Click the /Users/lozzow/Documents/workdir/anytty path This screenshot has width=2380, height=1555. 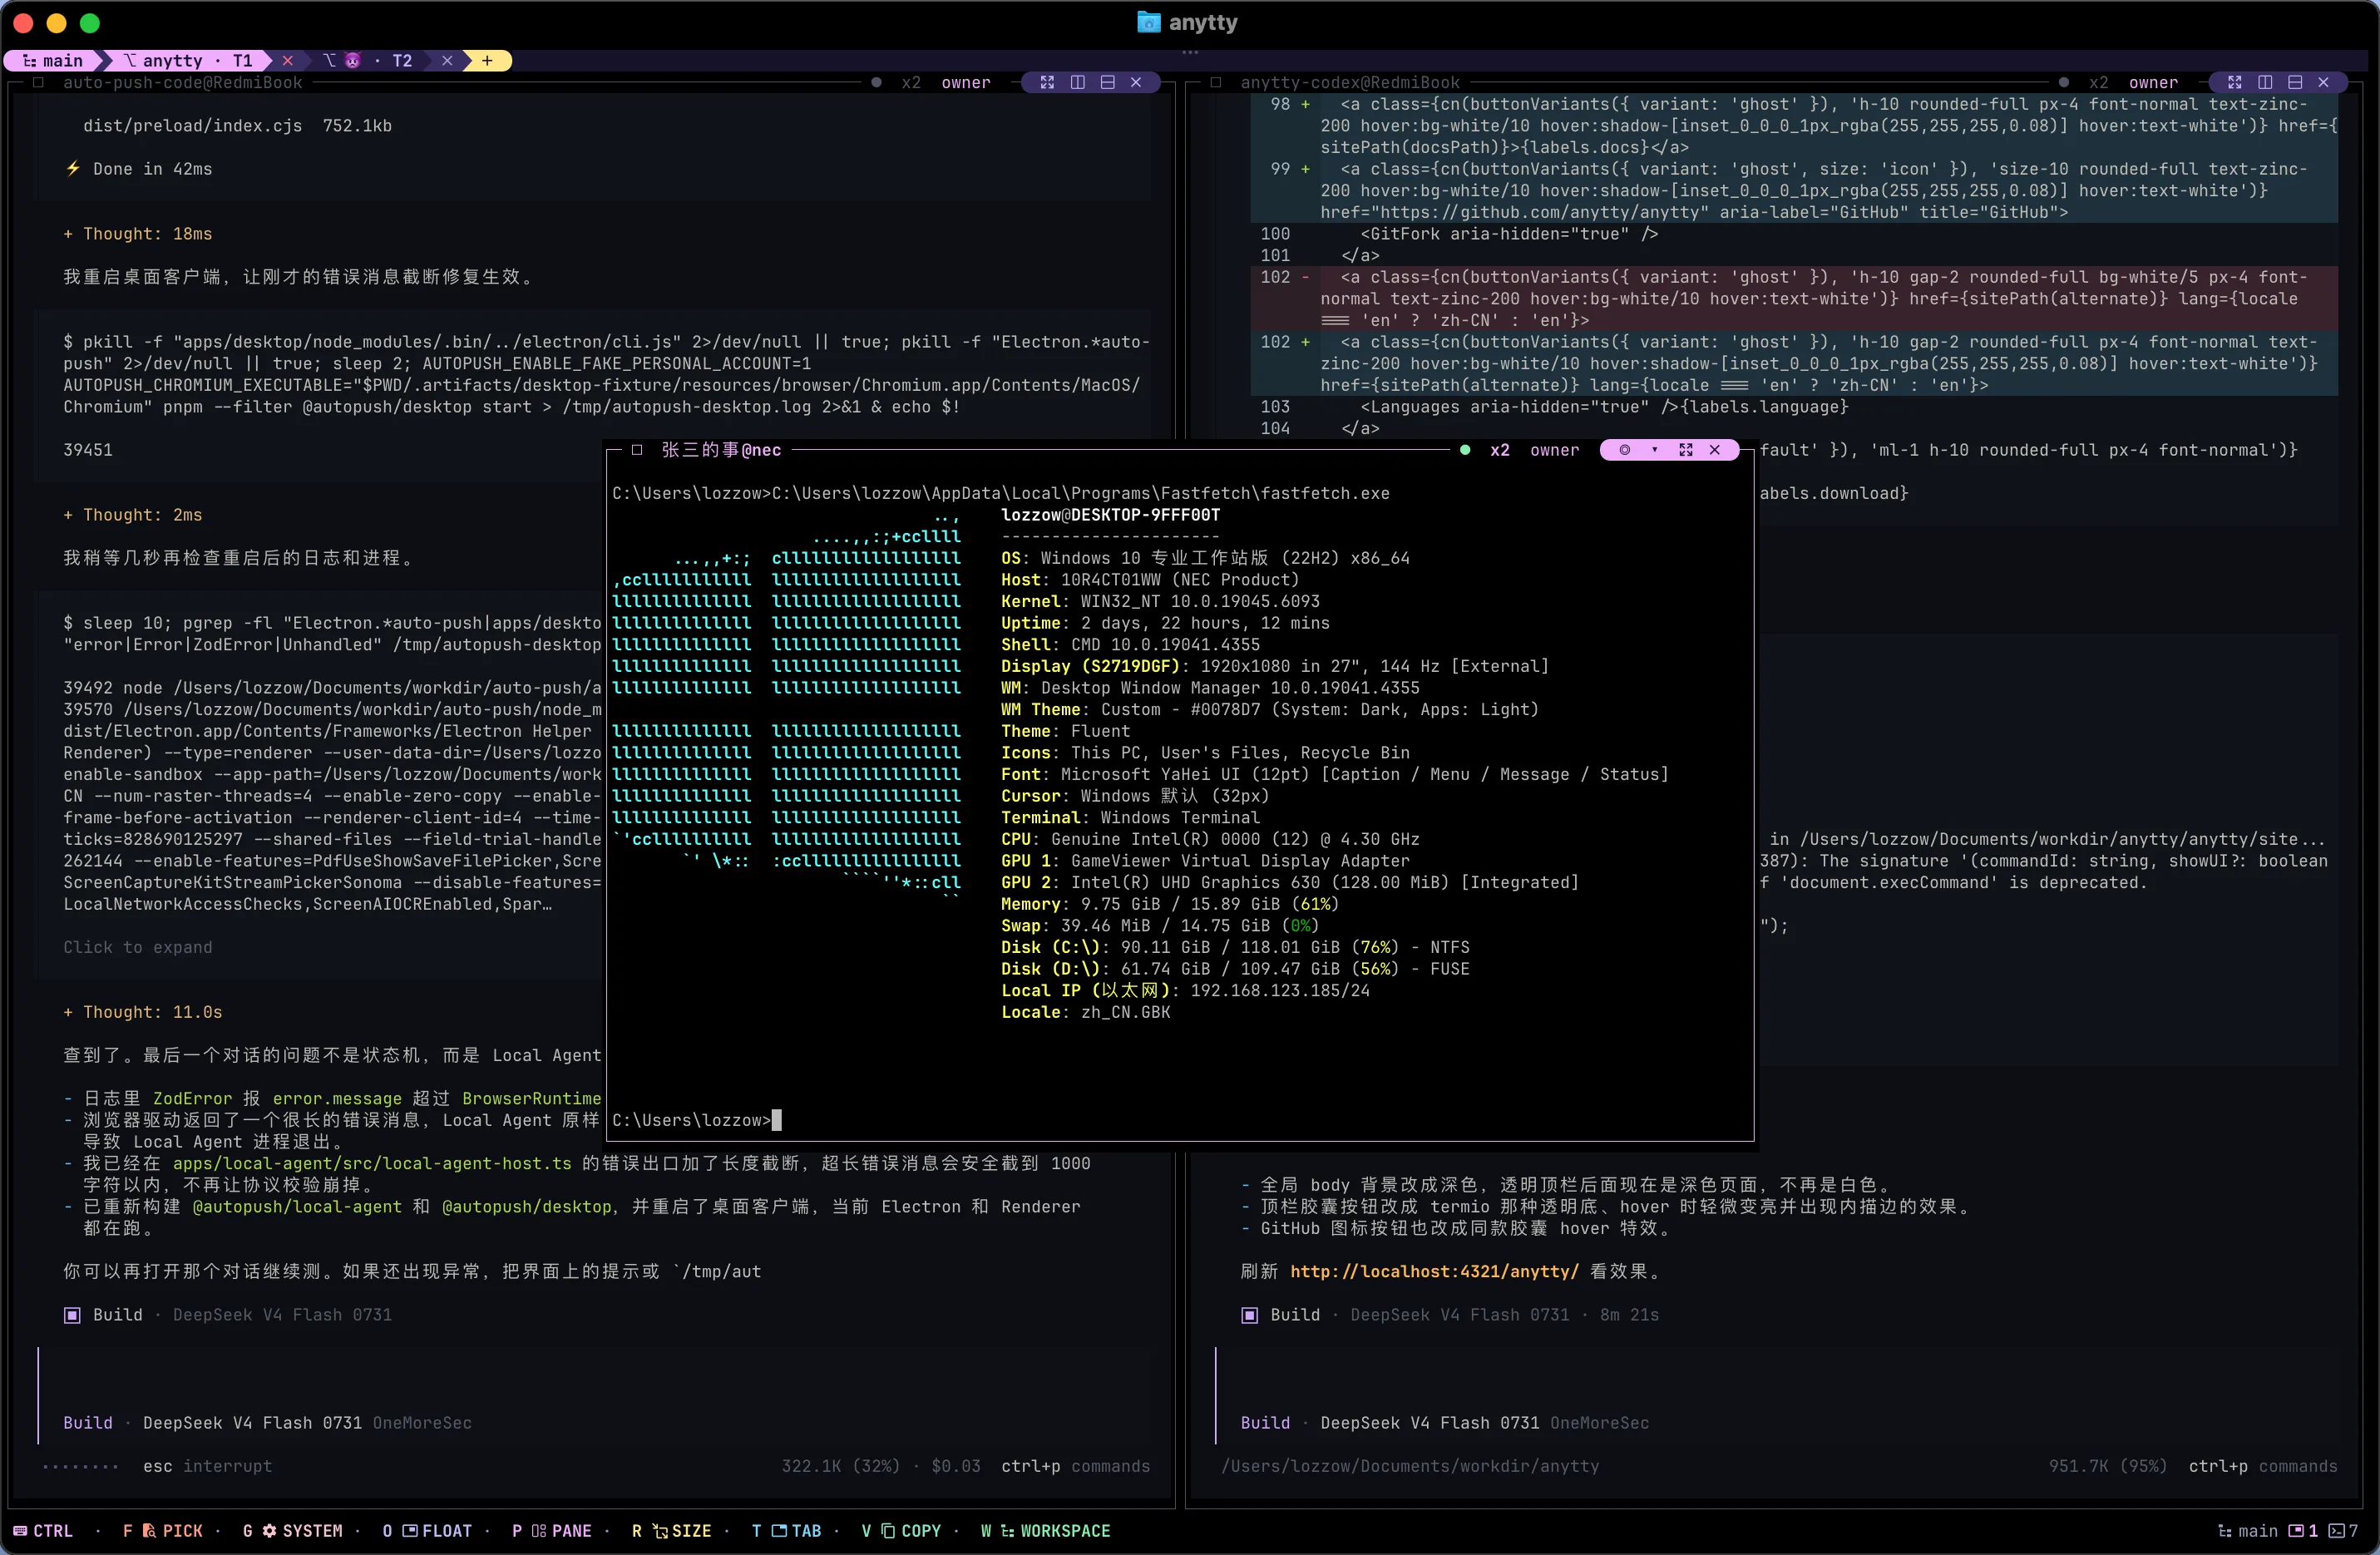(x=1410, y=1466)
